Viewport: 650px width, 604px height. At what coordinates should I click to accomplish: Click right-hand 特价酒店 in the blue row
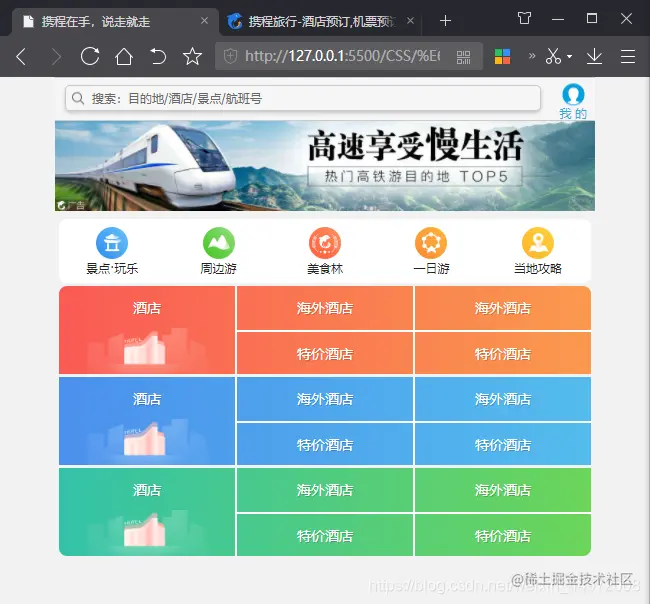click(503, 445)
